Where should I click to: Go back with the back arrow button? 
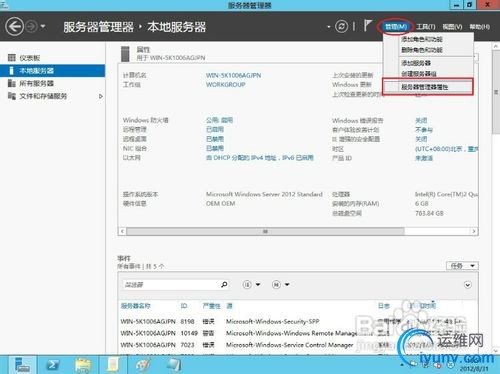tap(14, 26)
